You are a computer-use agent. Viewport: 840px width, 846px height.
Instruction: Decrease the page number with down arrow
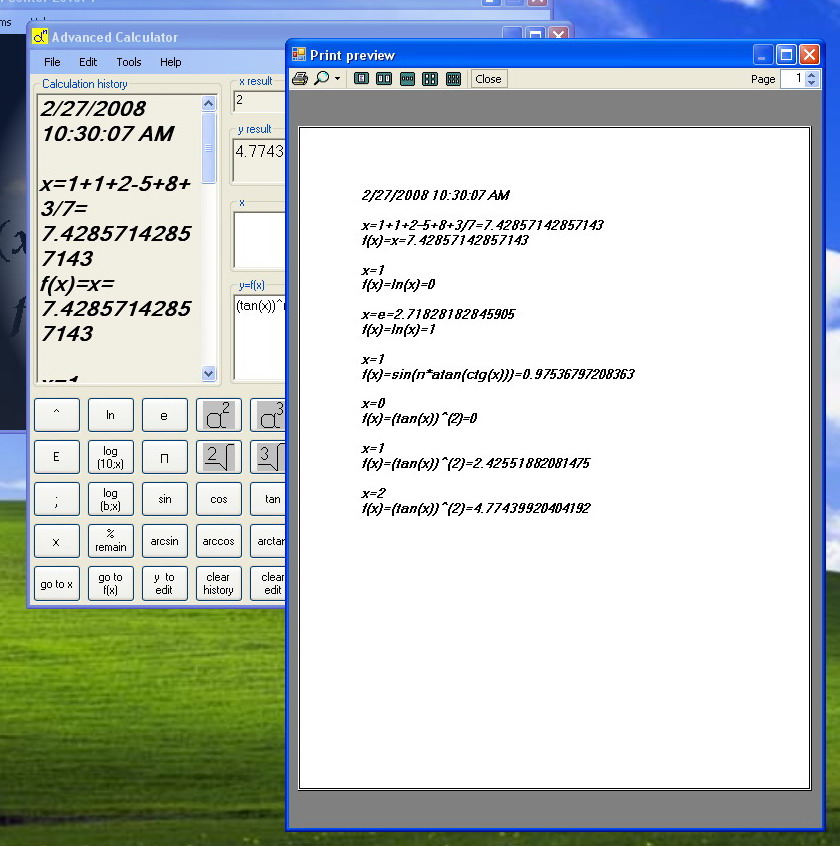tap(812, 83)
